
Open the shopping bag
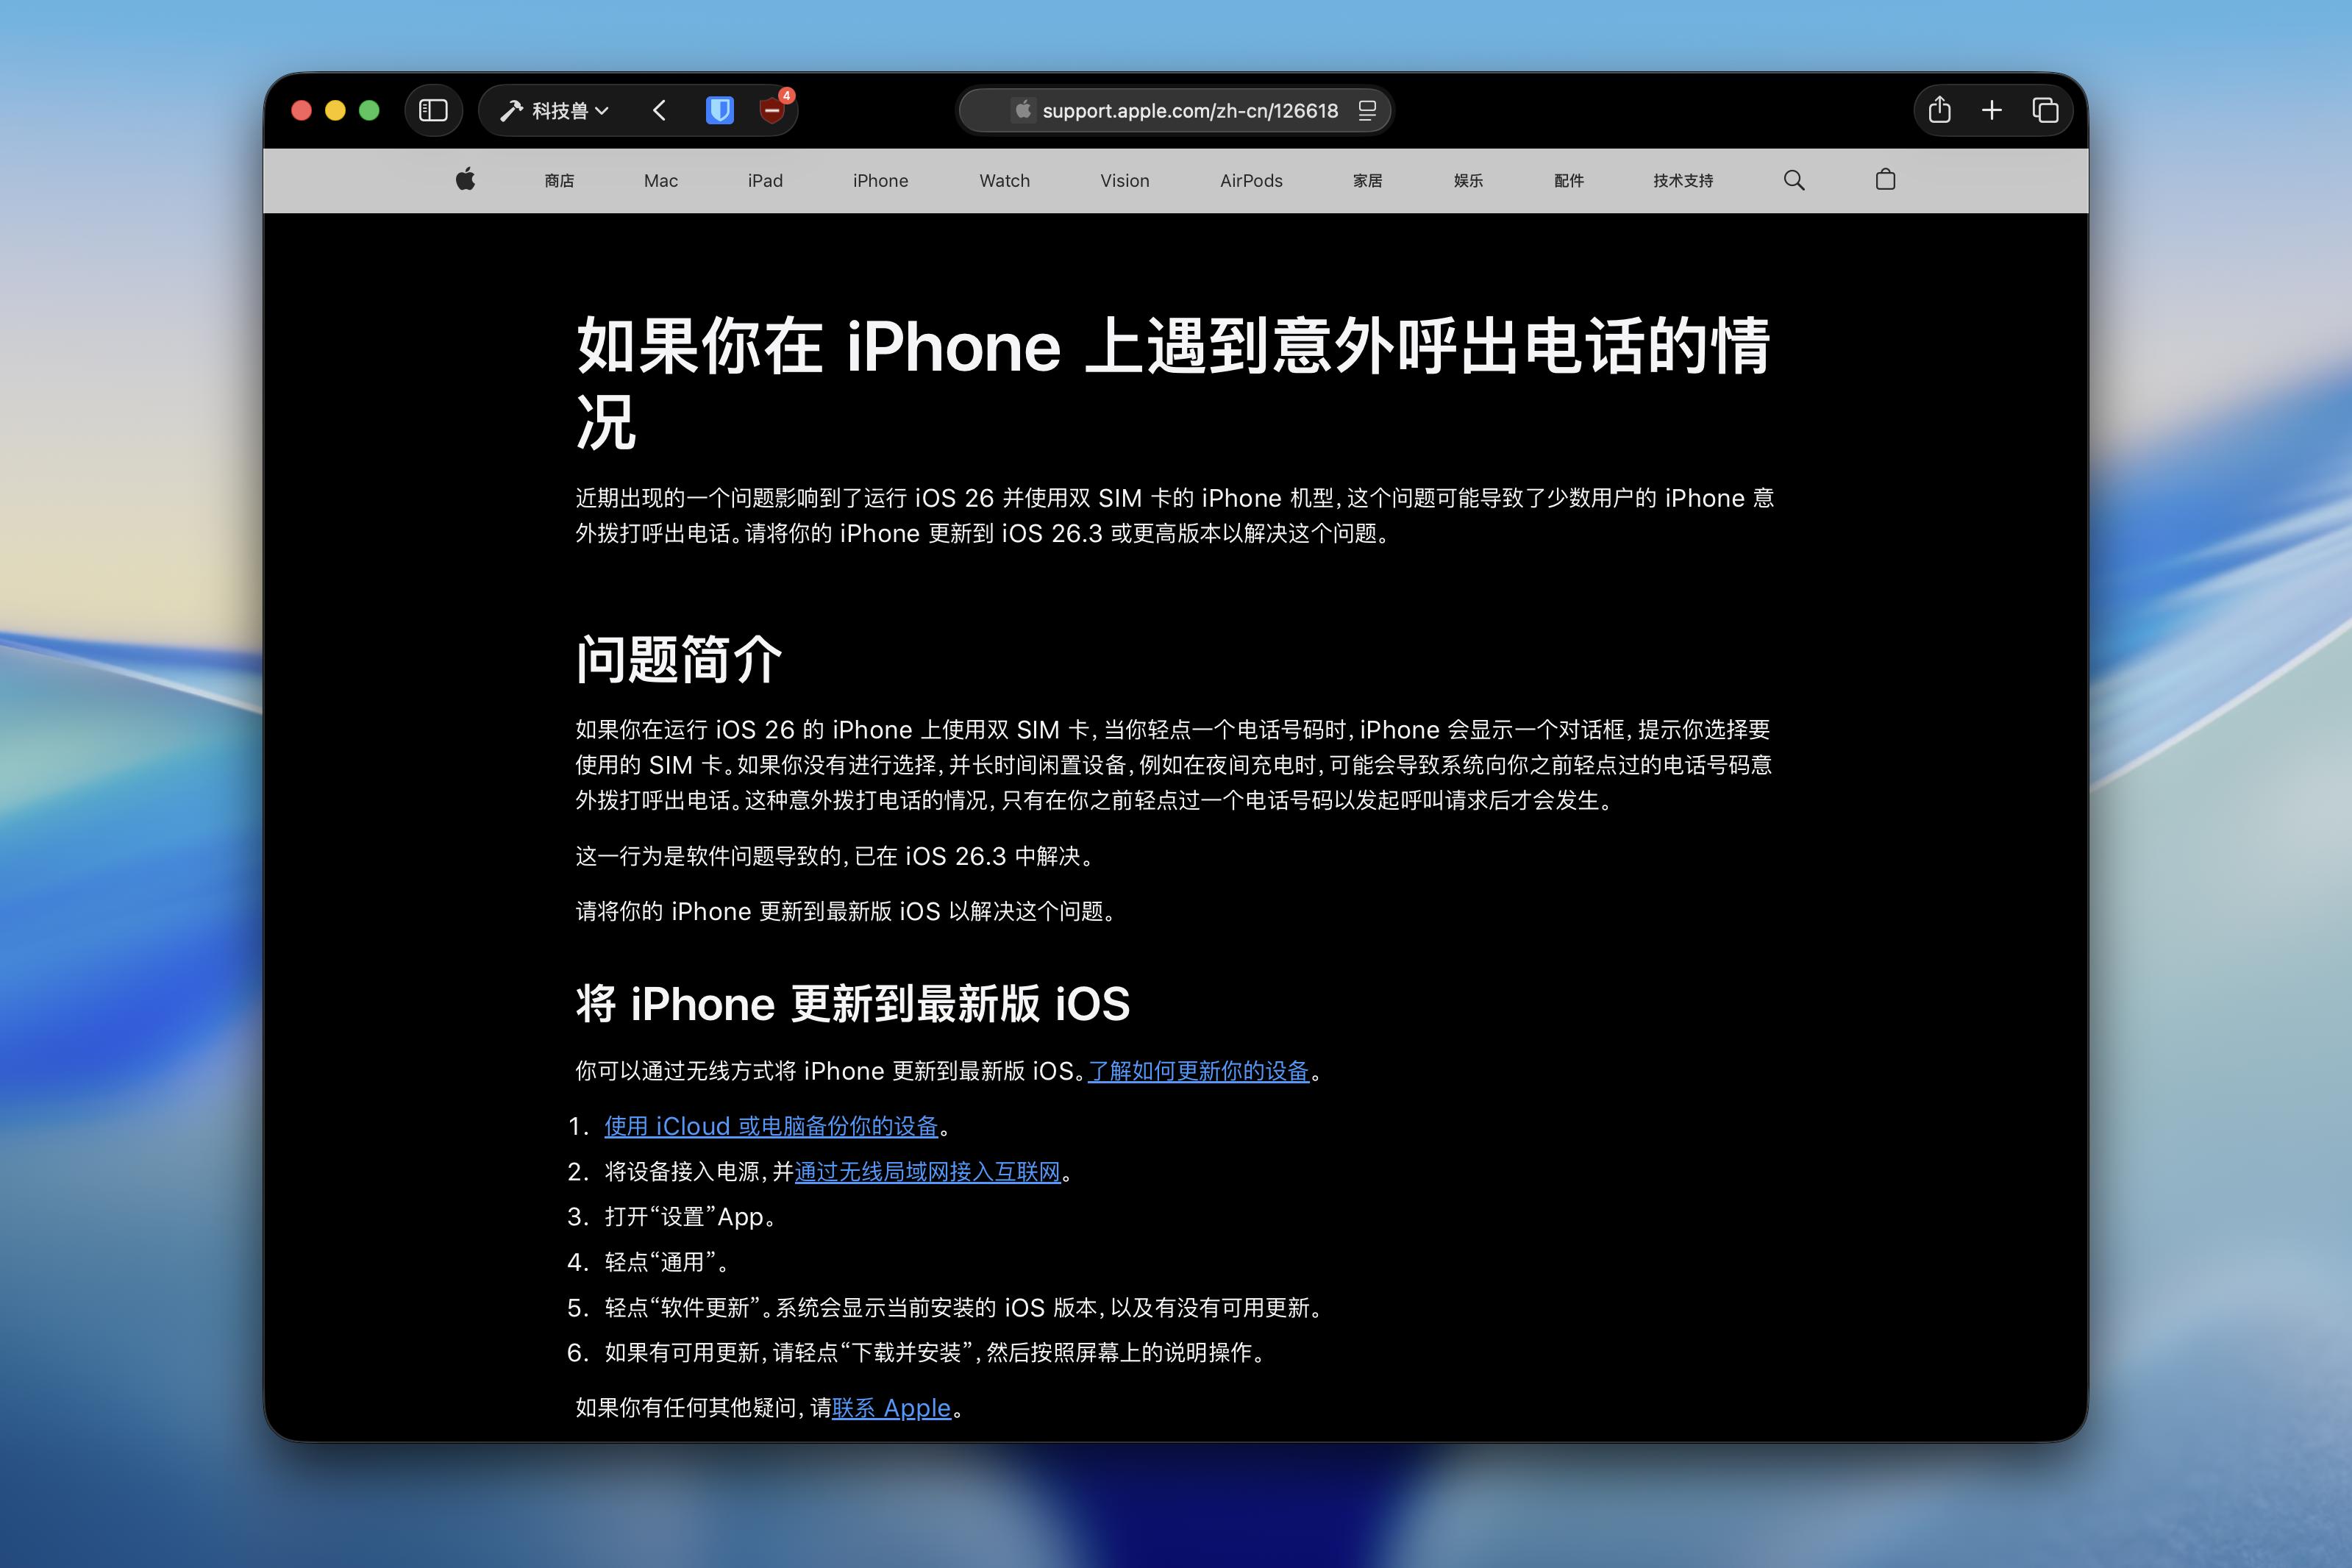[x=1885, y=180]
